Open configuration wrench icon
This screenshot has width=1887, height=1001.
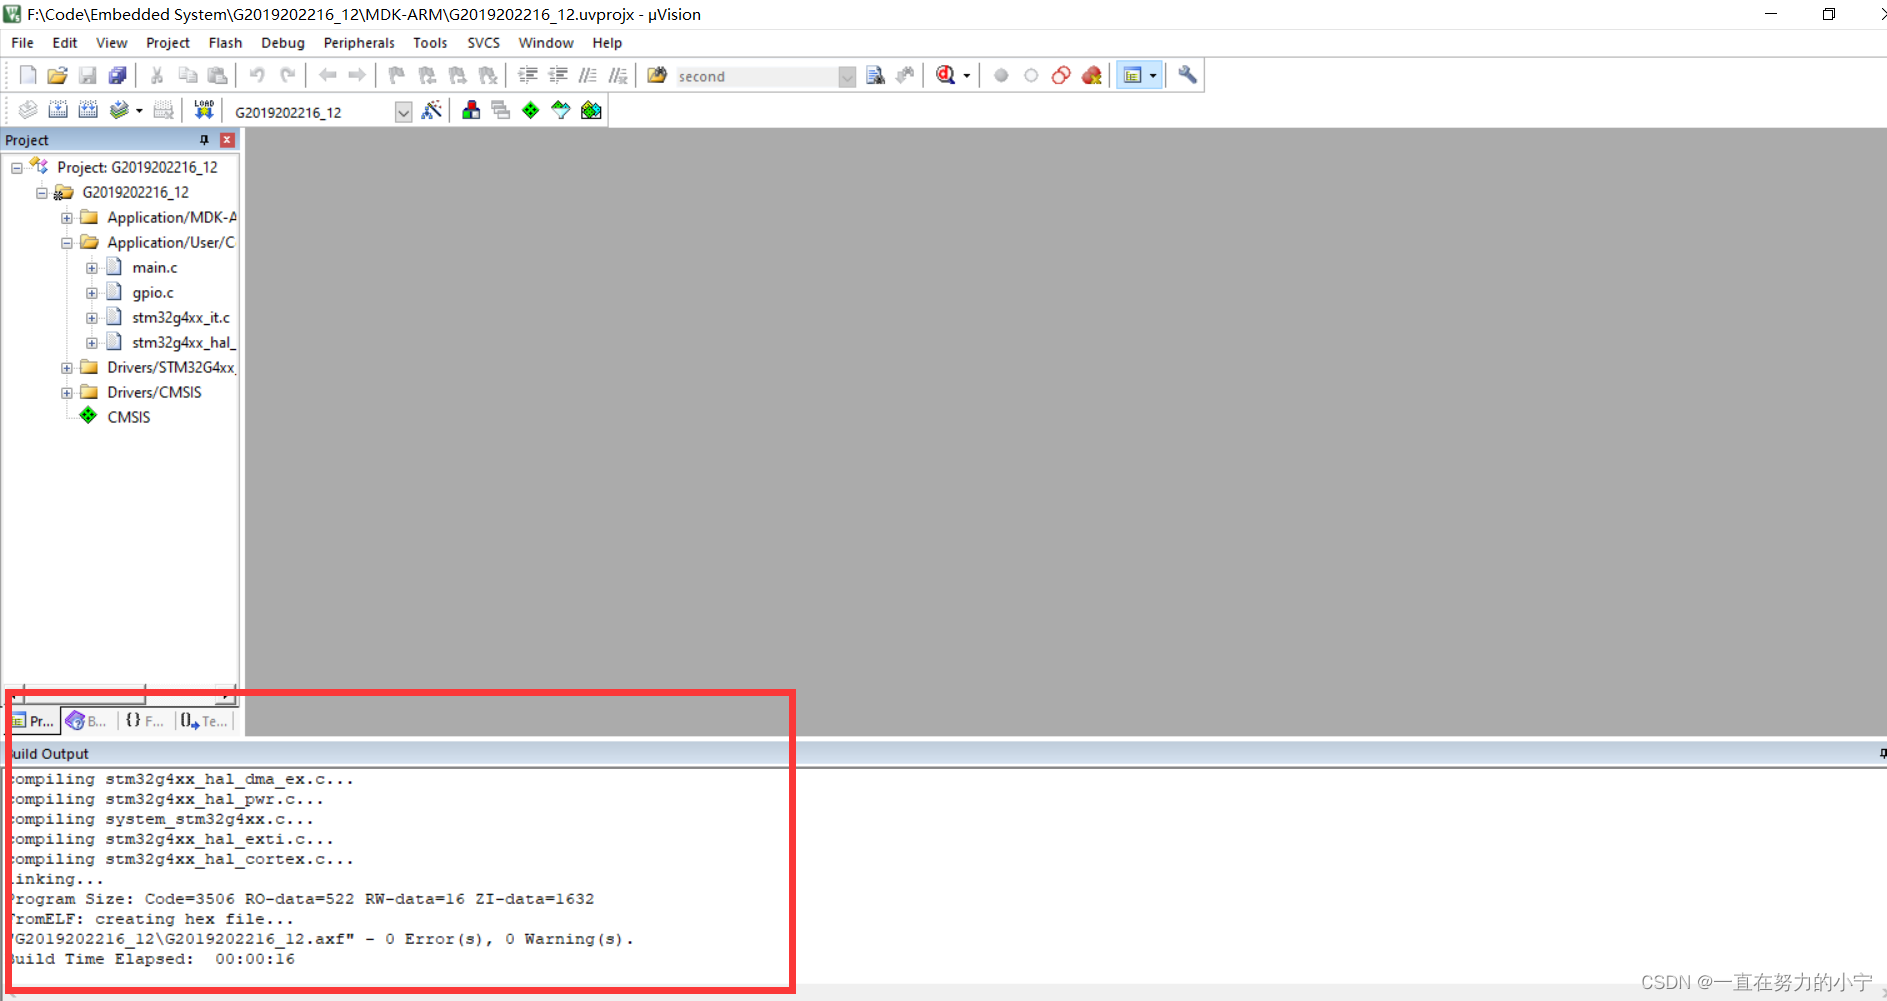tap(1187, 75)
